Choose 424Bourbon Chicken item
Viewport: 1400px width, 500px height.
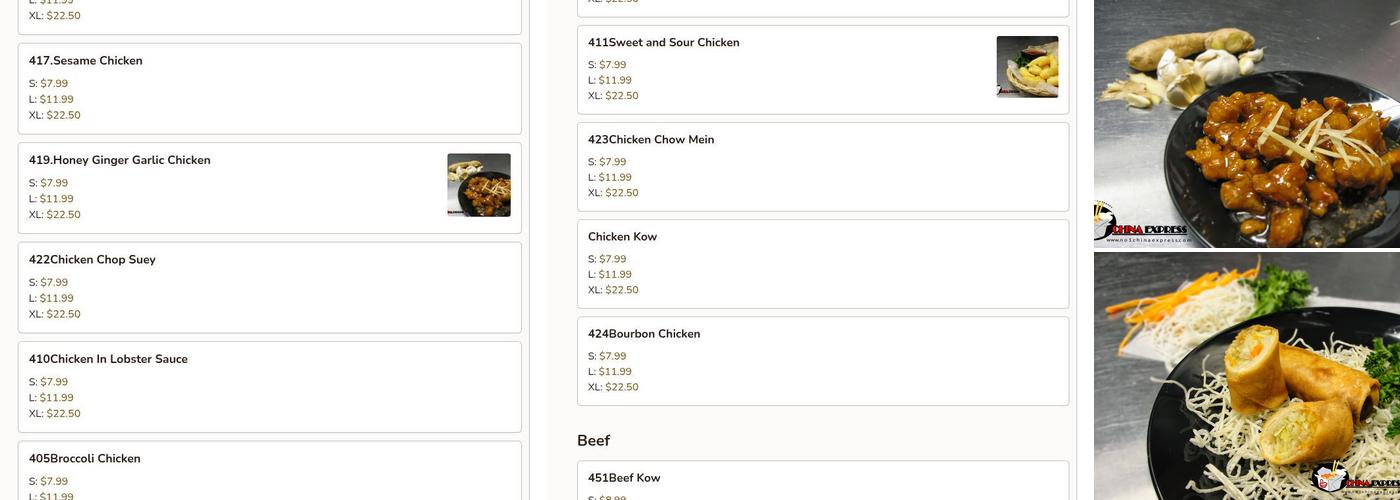click(644, 334)
